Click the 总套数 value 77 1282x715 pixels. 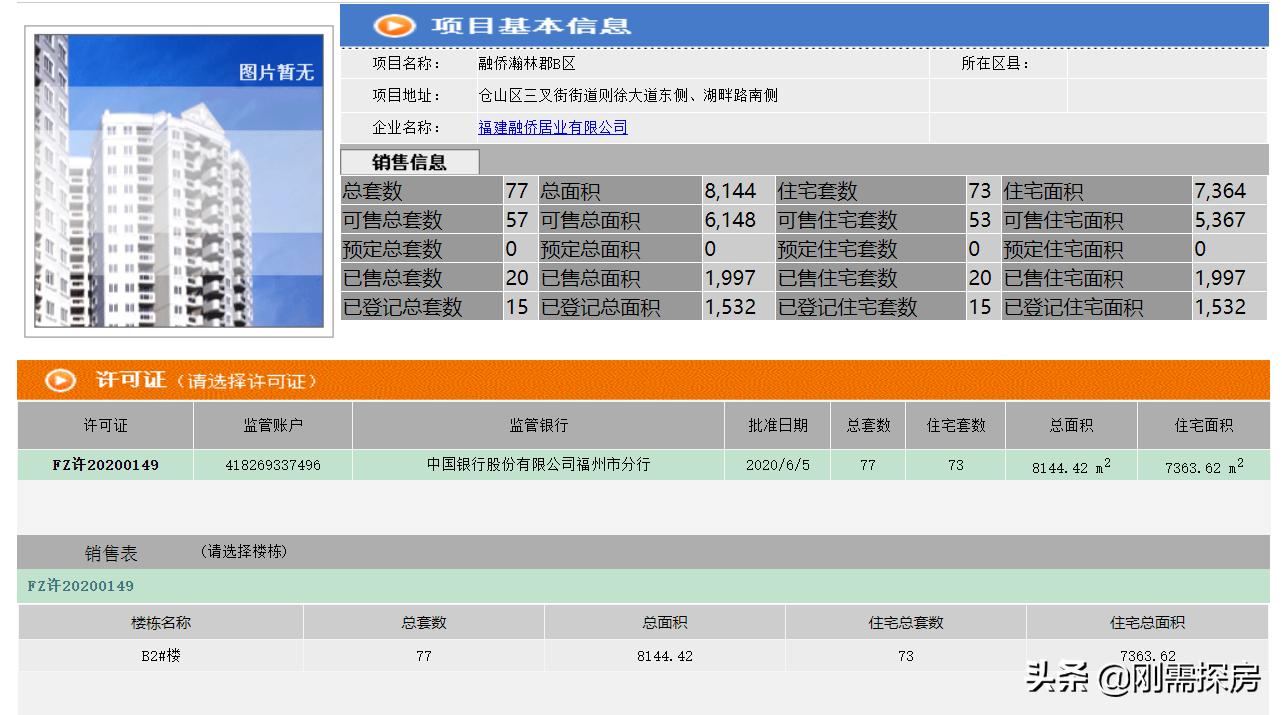517,190
